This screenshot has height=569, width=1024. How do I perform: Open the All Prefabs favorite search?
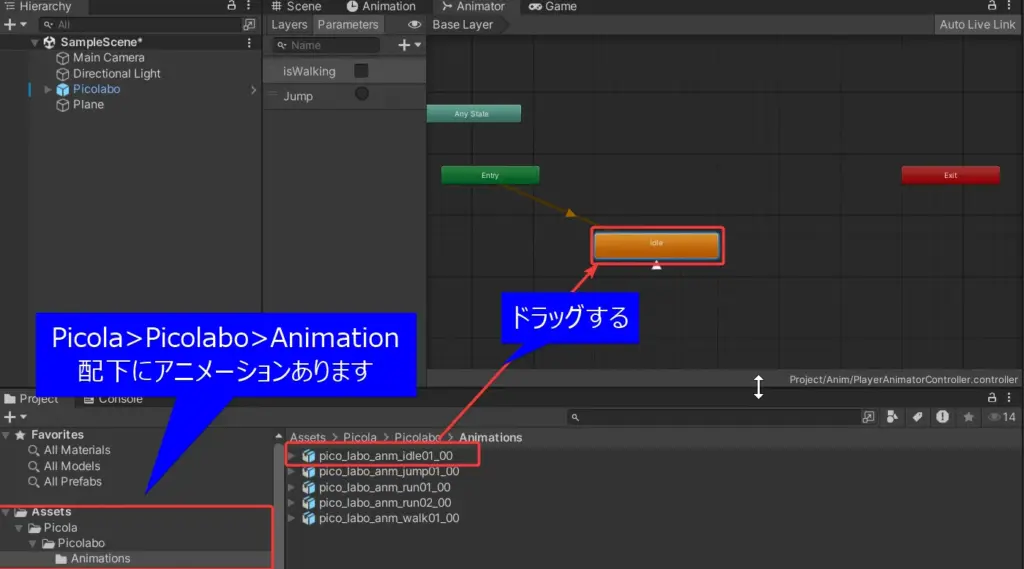72,481
